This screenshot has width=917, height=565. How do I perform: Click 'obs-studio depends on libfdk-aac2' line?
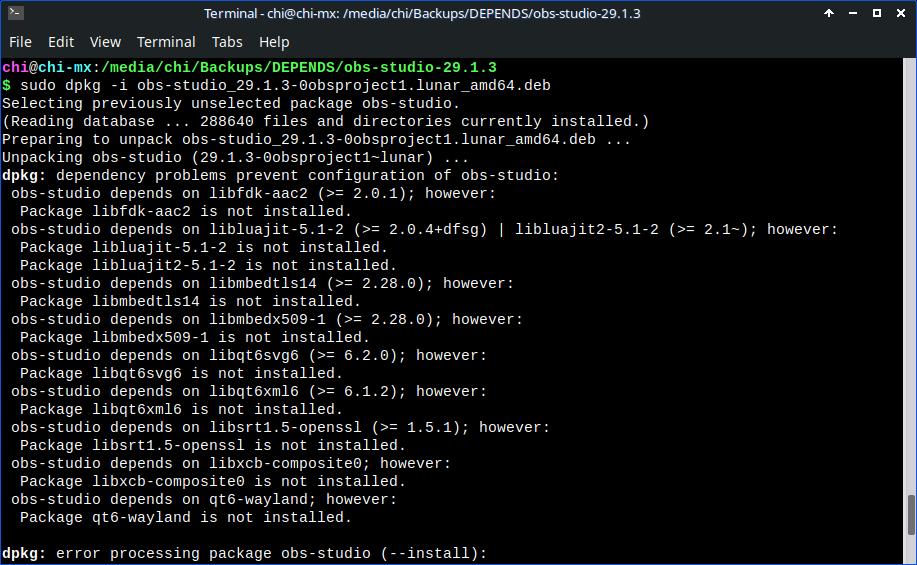click(x=253, y=194)
